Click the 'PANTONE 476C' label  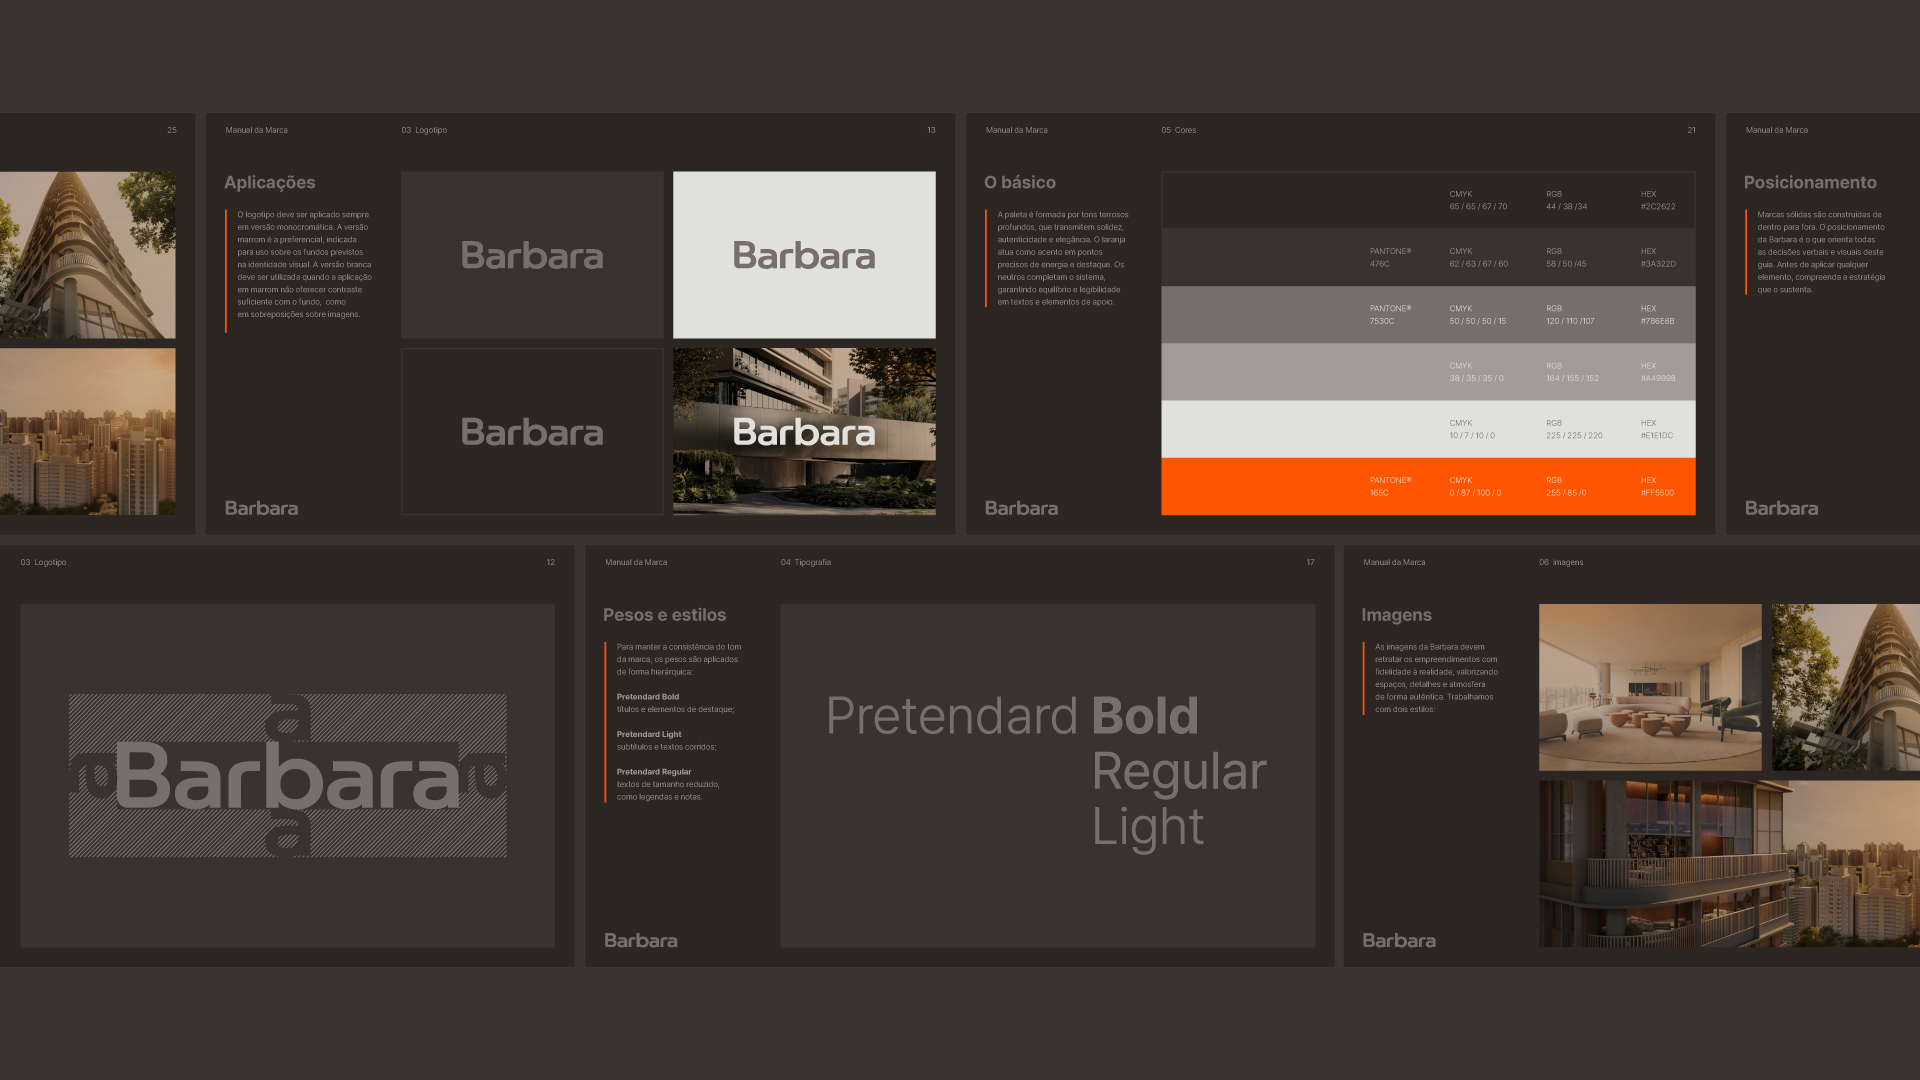coord(1390,258)
